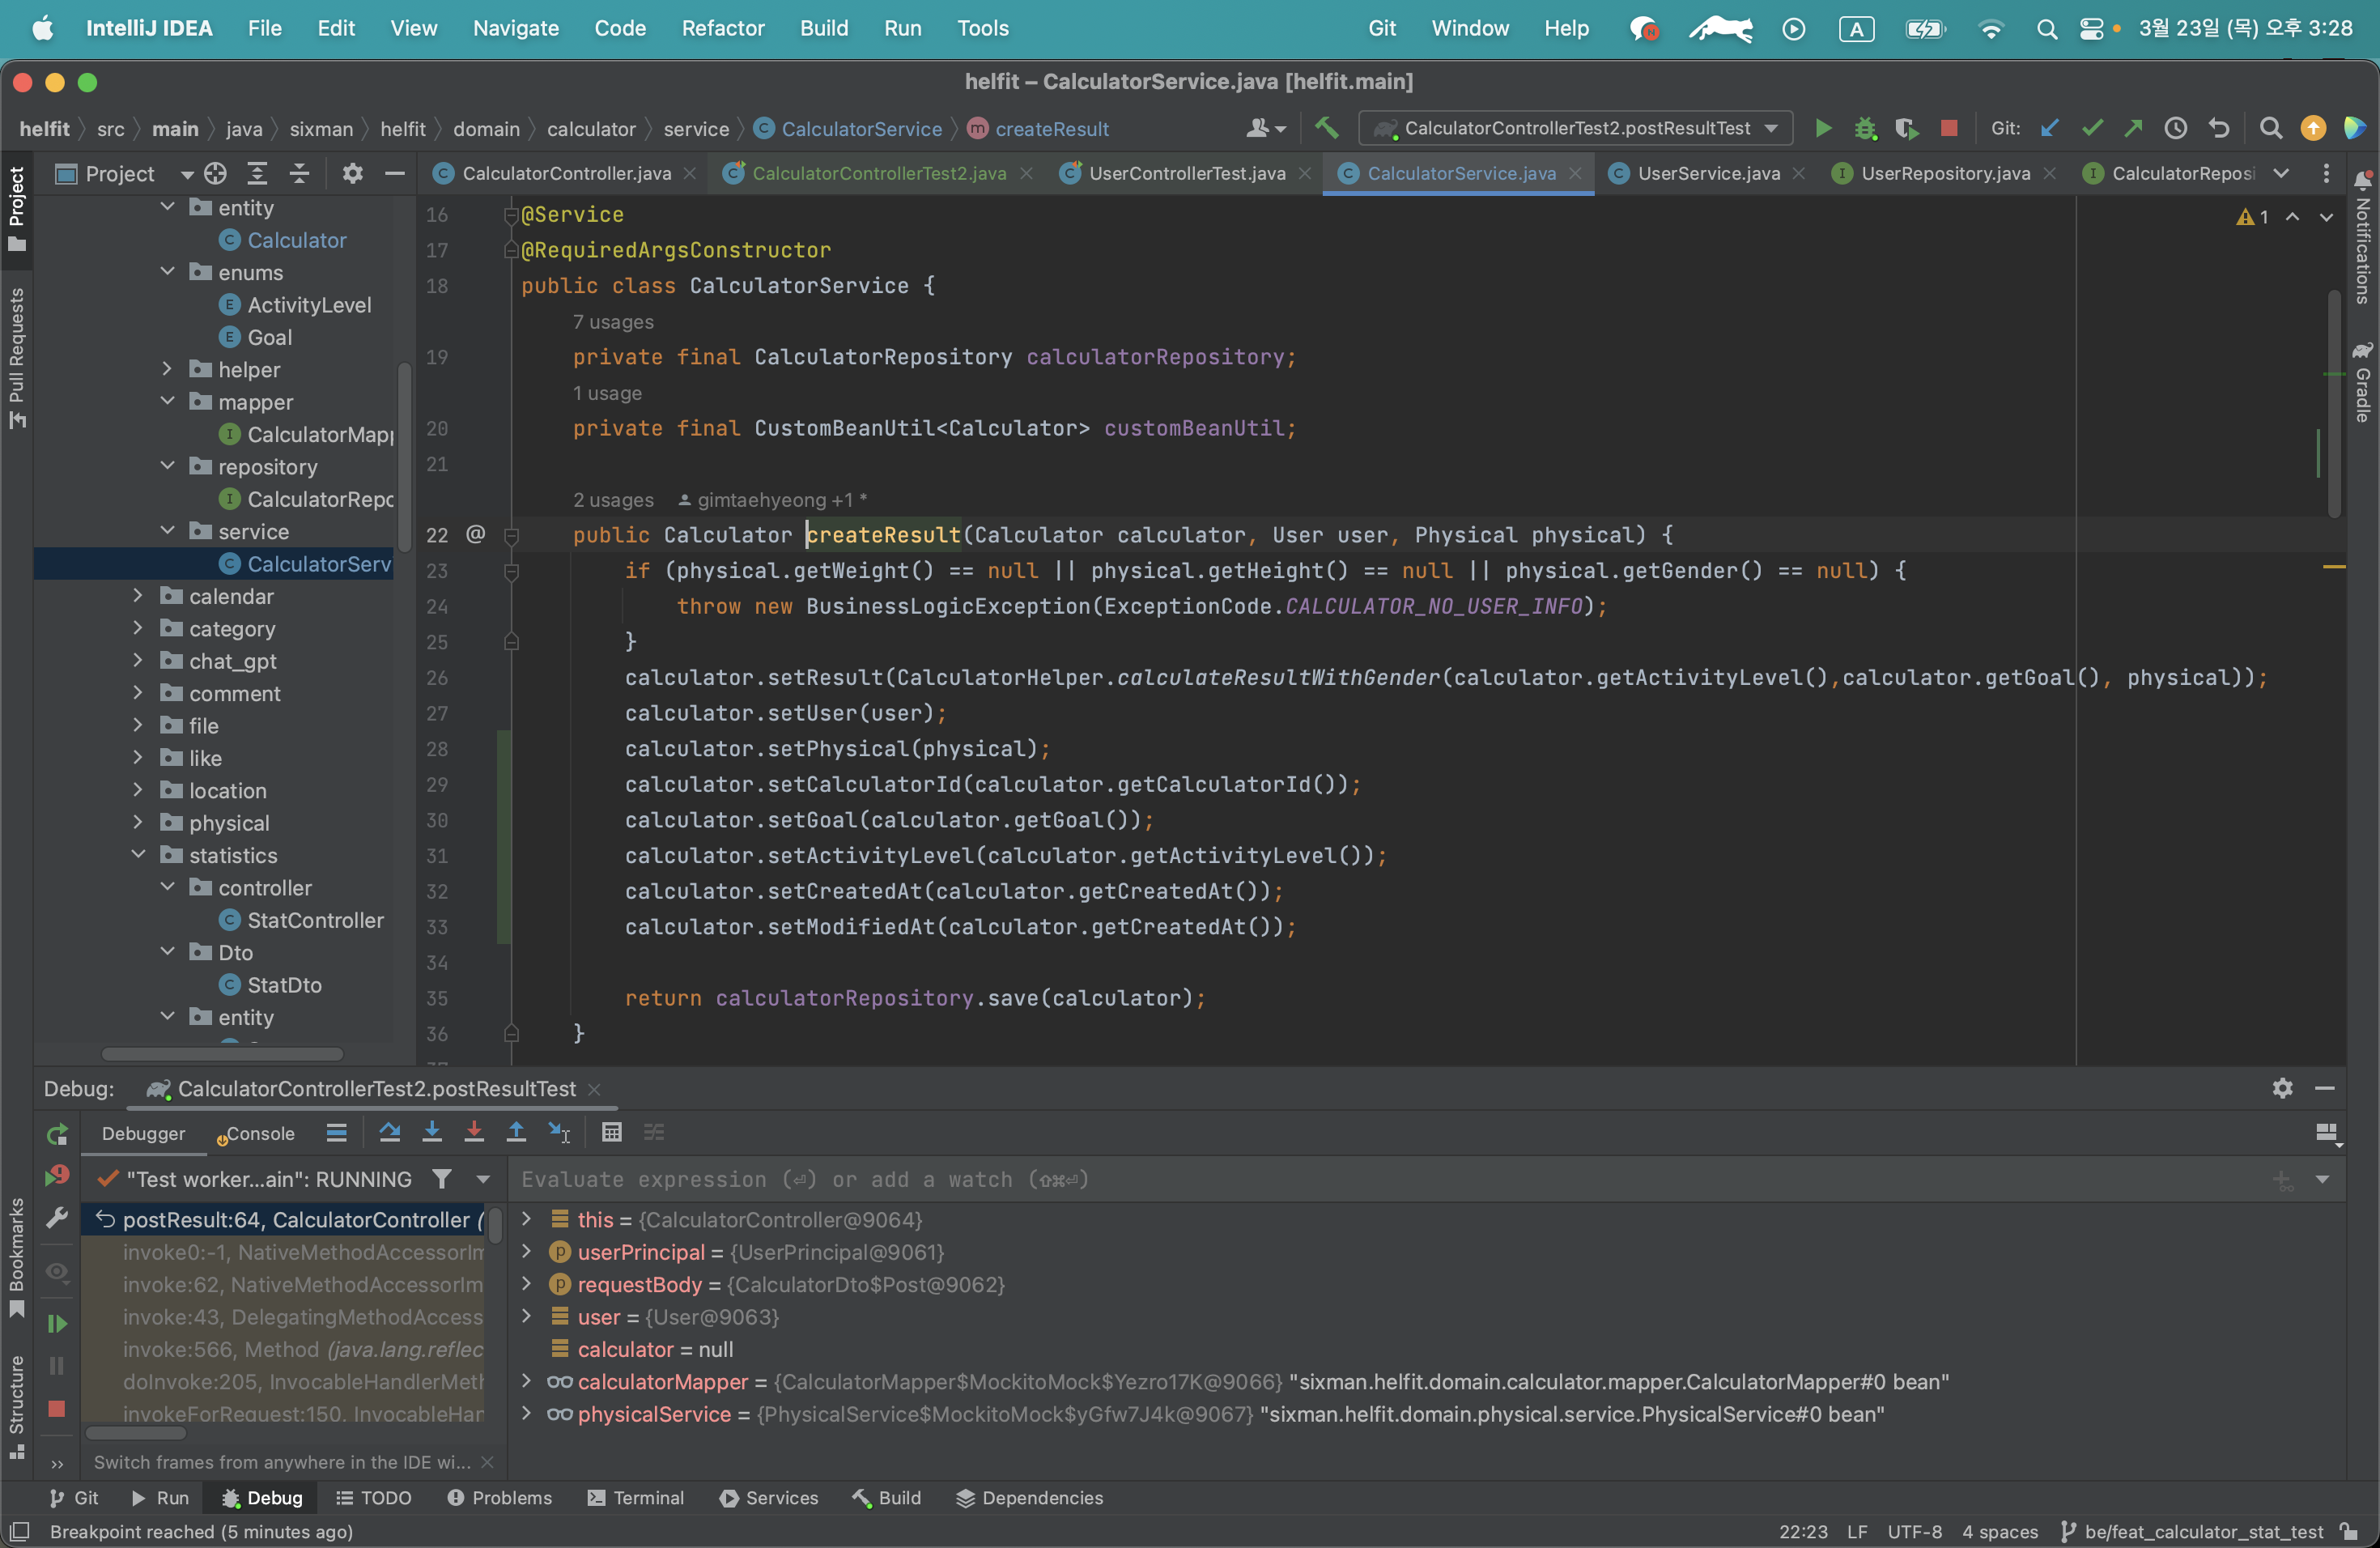
Task: Open the Terminal tool window button
Action: point(636,1497)
